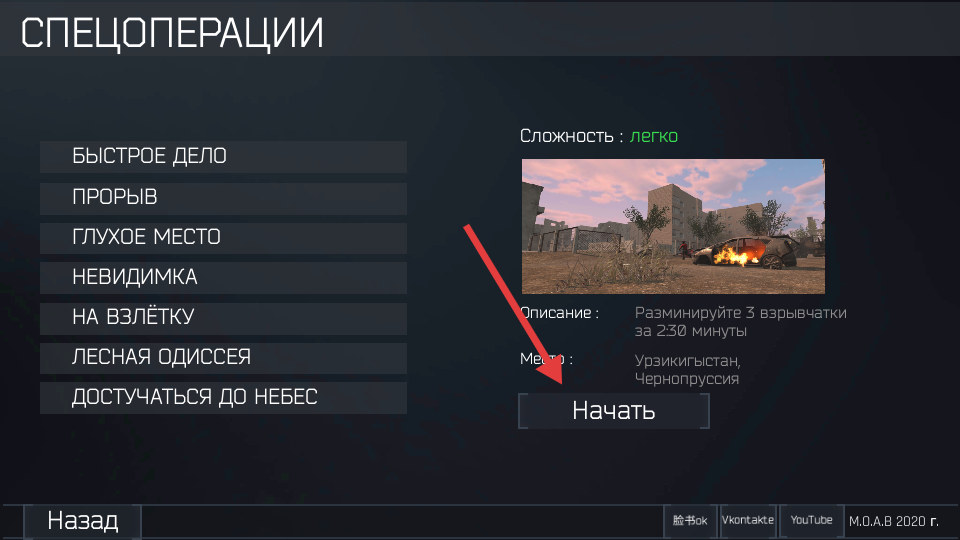Select the БЫСТРОЕ ДЕЛО mission

click(x=223, y=157)
